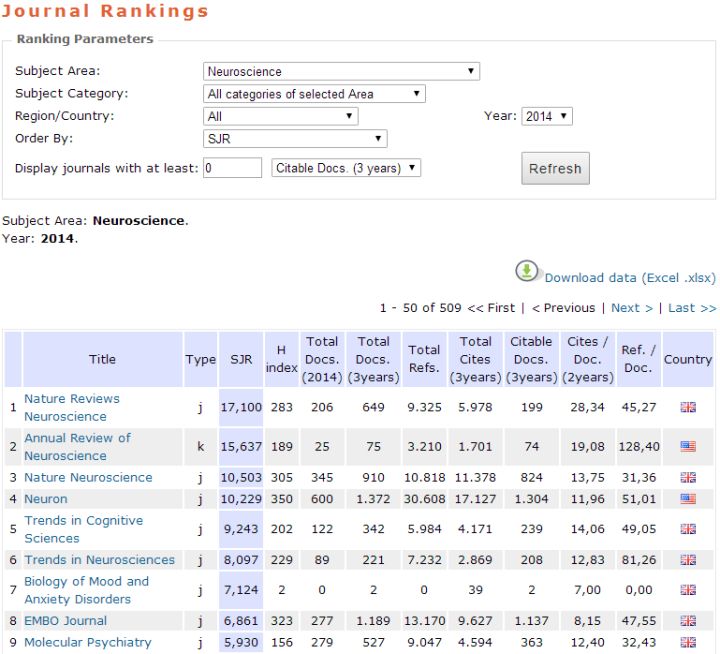Click total refs value 30.608
The image size is (720, 654).
click(424, 499)
